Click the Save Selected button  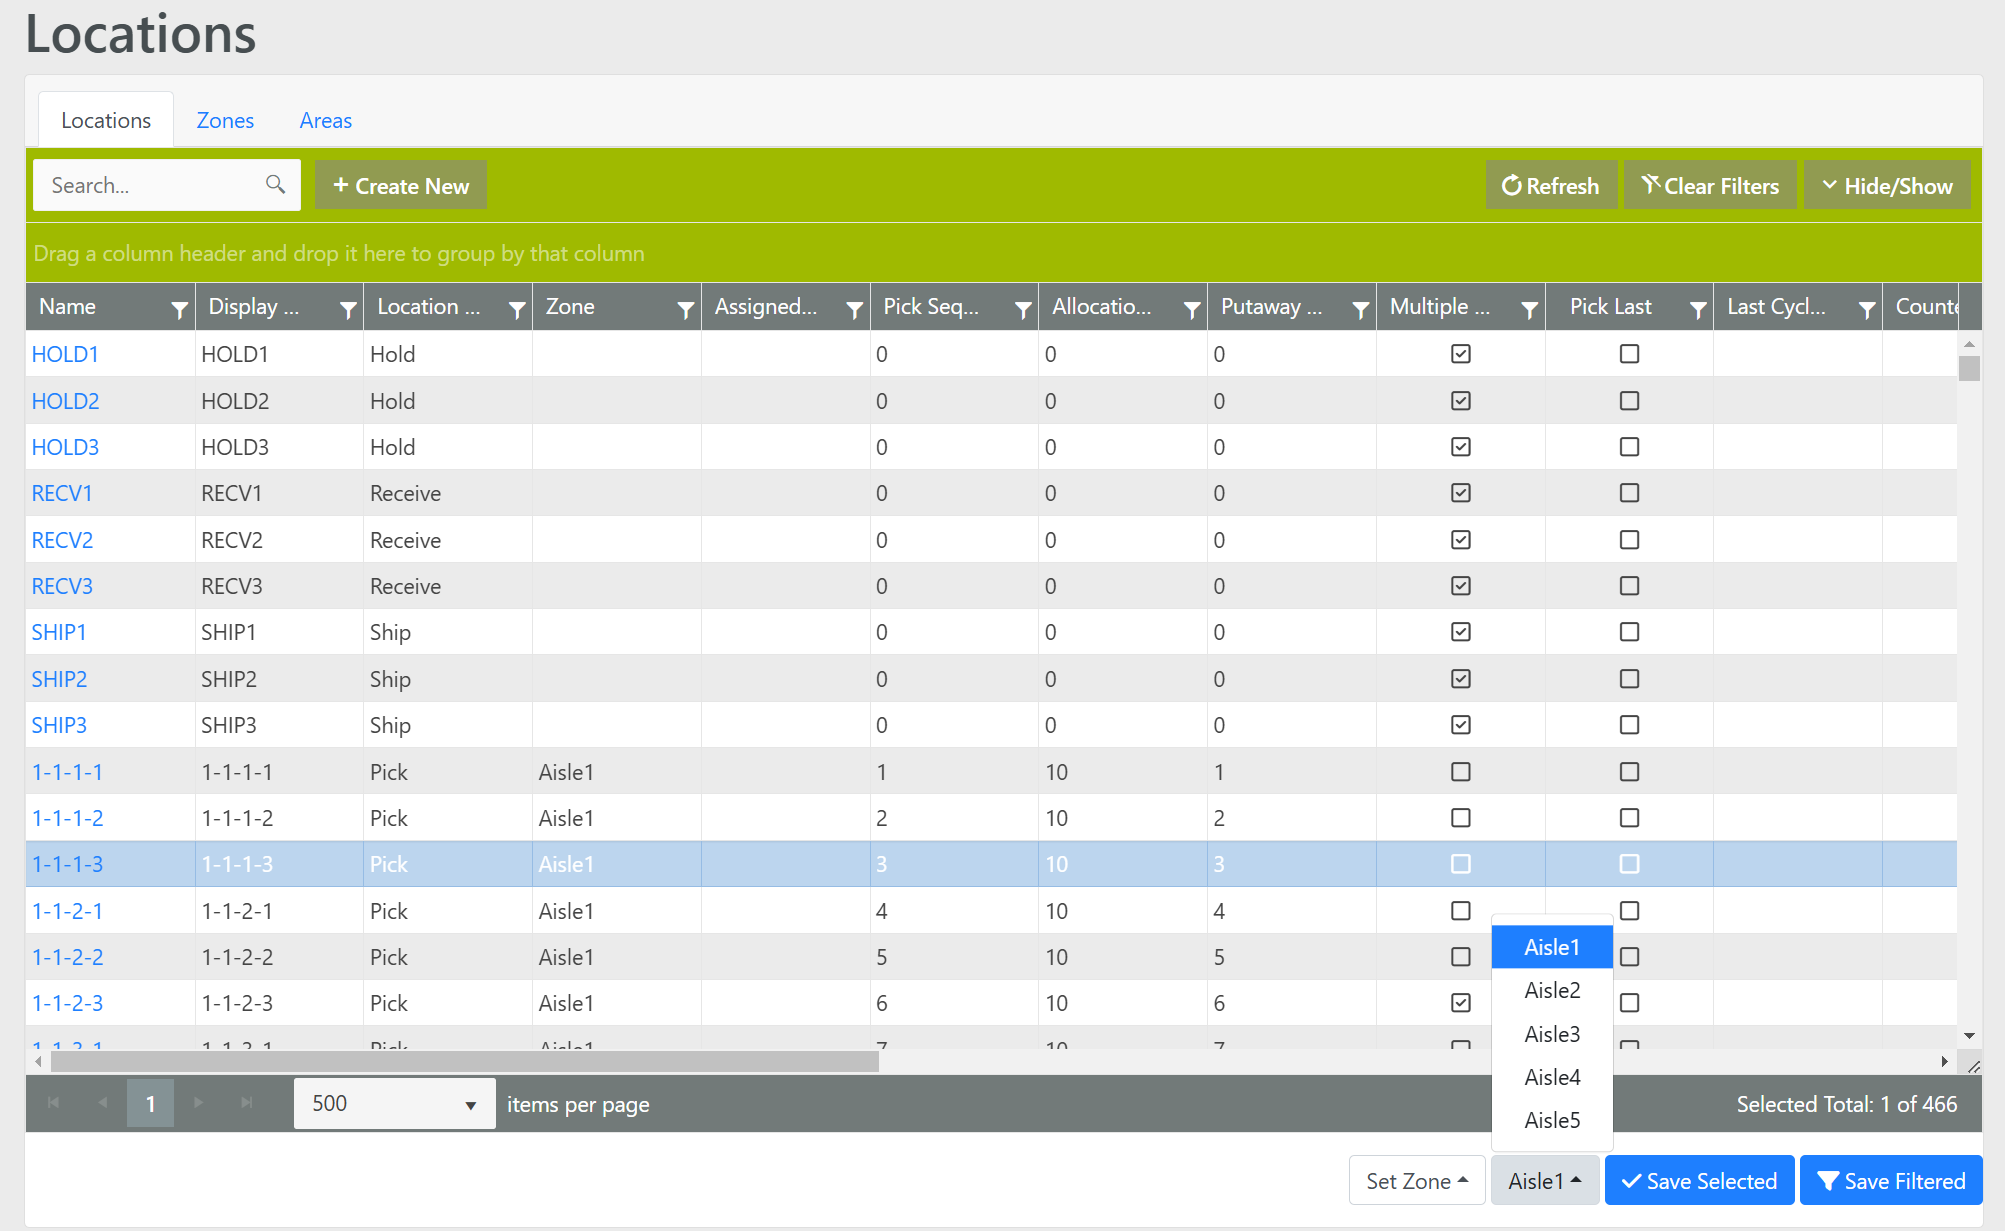coord(1698,1181)
